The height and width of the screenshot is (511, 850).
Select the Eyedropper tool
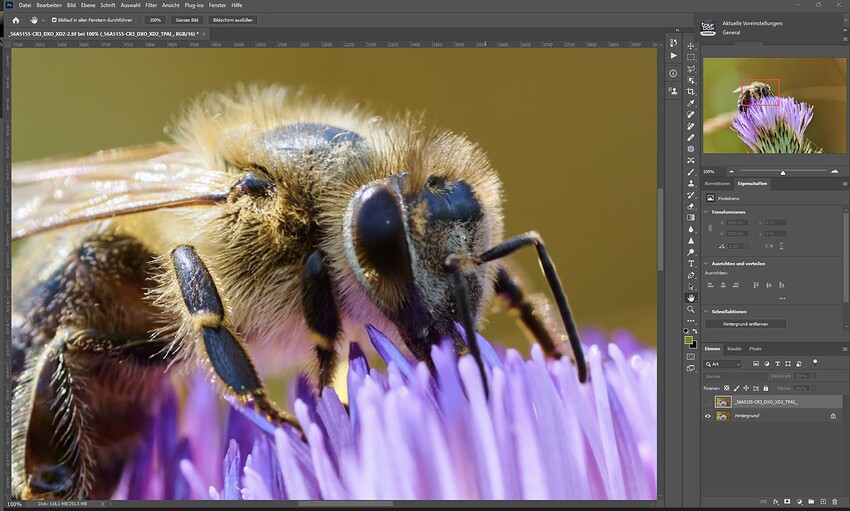point(691,104)
